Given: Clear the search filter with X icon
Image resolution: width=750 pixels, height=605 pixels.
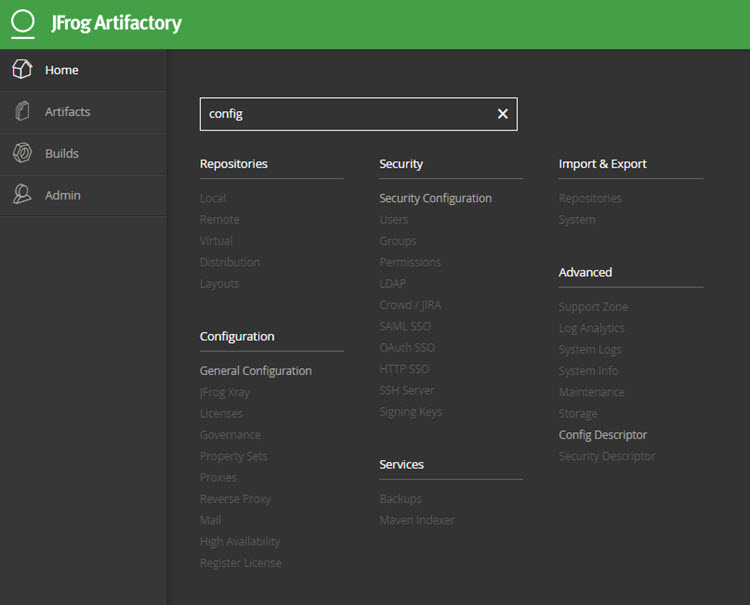Looking at the screenshot, I should (503, 114).
